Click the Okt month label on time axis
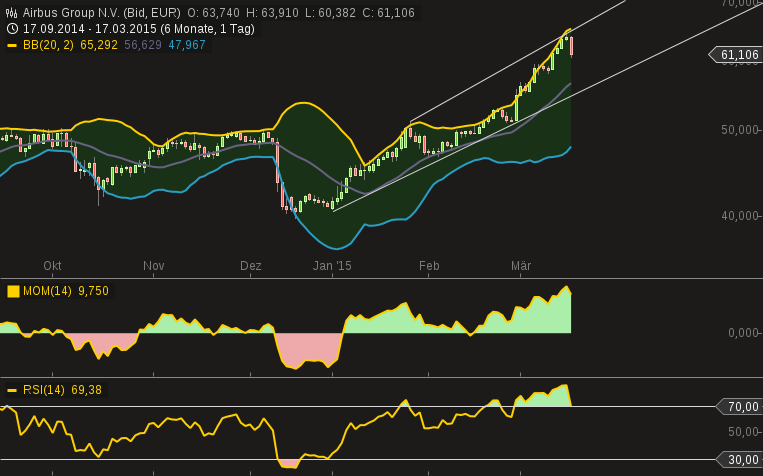The image size is (763, 476). 52,266
